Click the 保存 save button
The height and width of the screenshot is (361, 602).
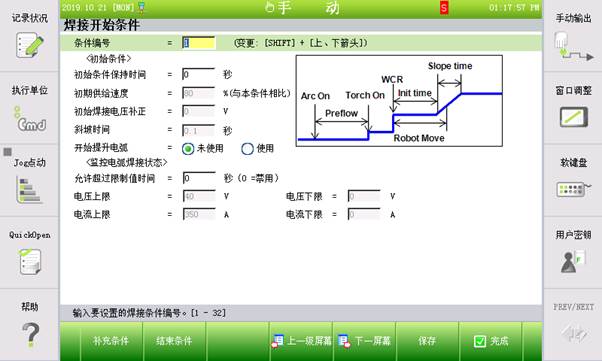click(x=427, y=341)
